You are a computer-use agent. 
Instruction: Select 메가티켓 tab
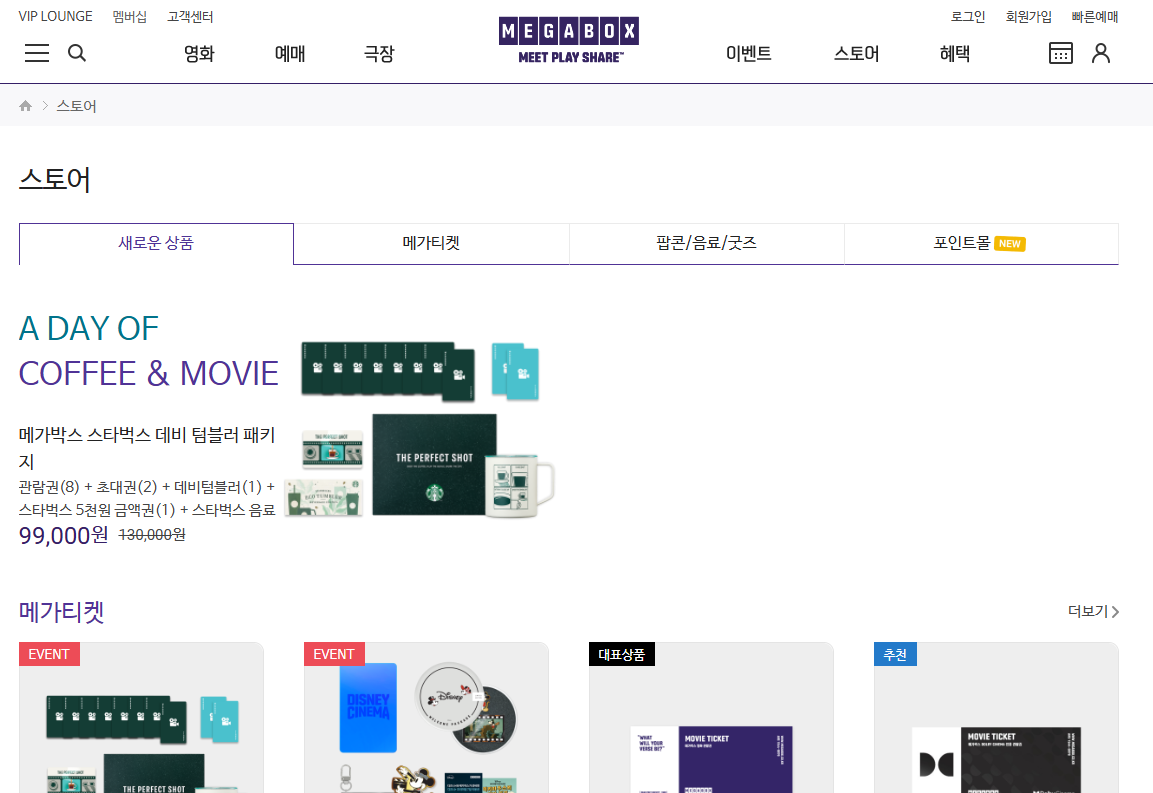(x=431, y=243)
